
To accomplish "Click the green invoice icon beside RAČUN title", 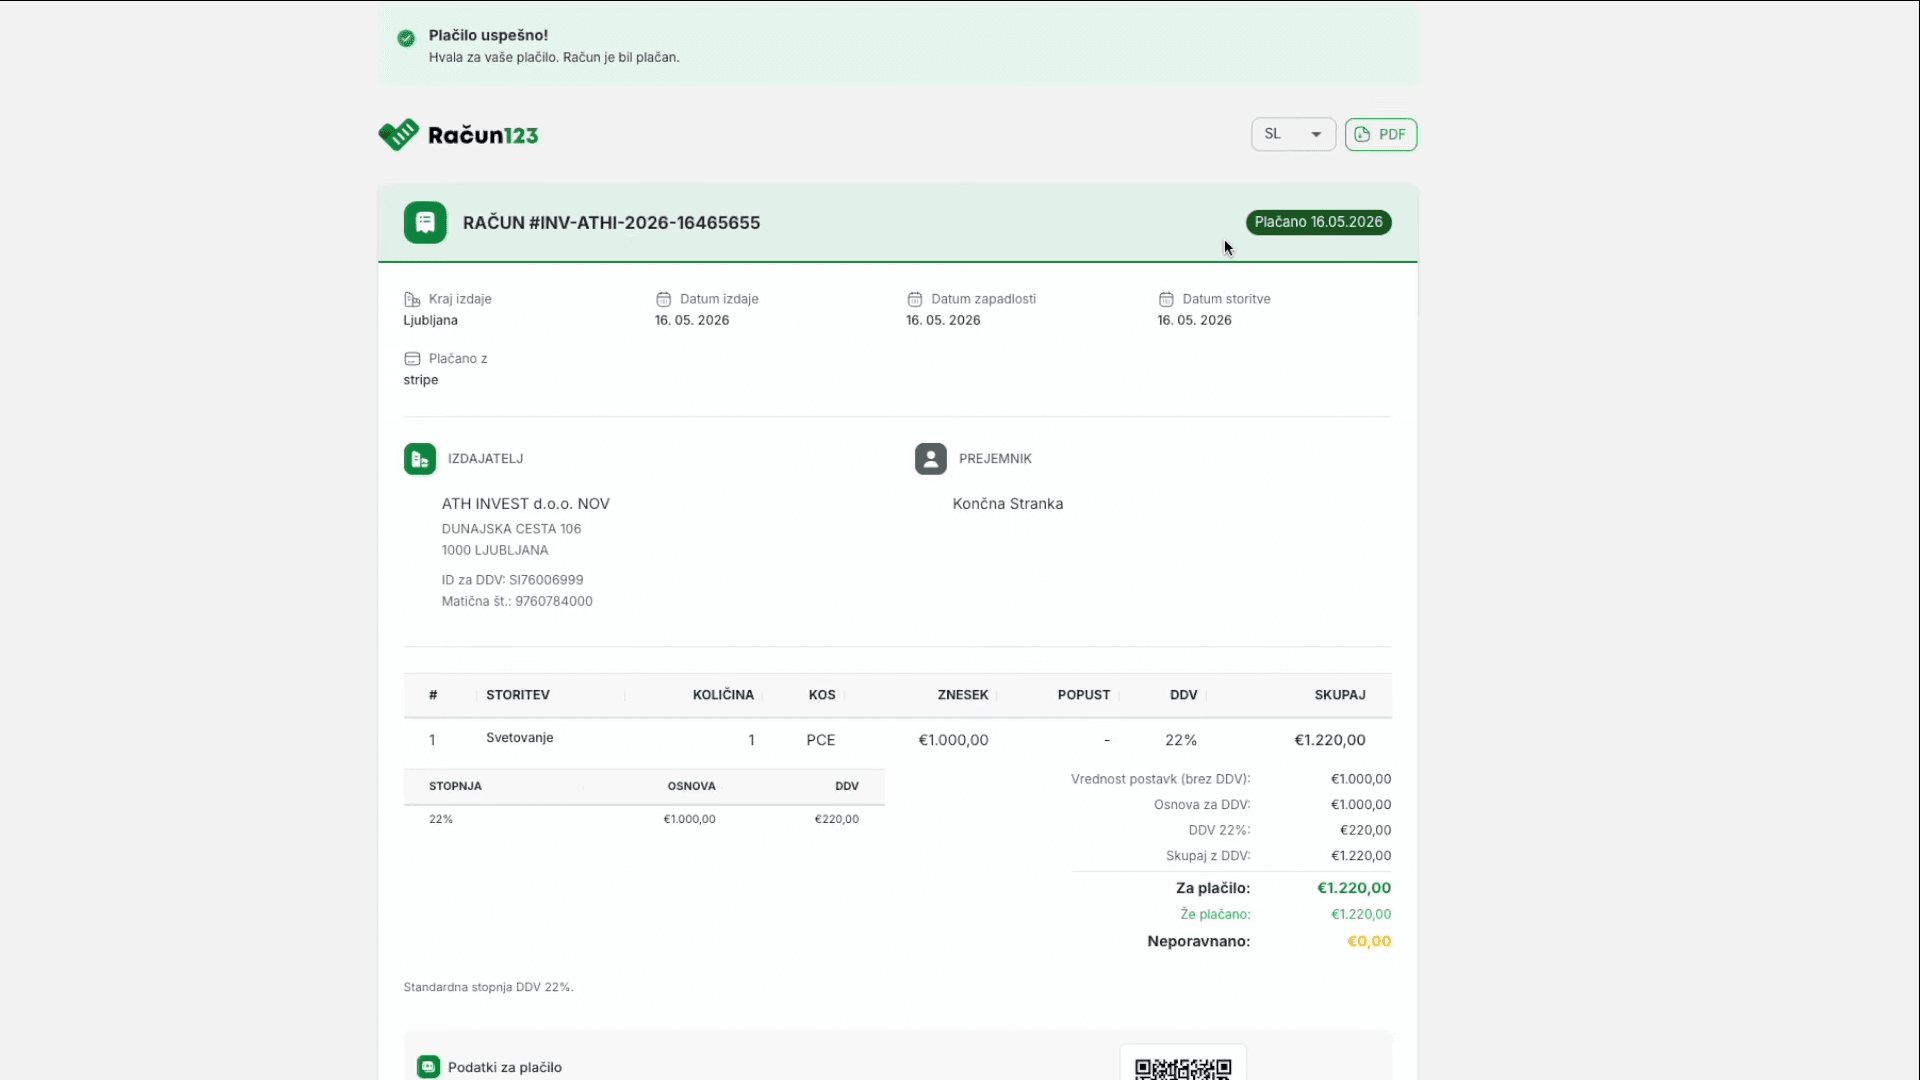I will point(425,222).
